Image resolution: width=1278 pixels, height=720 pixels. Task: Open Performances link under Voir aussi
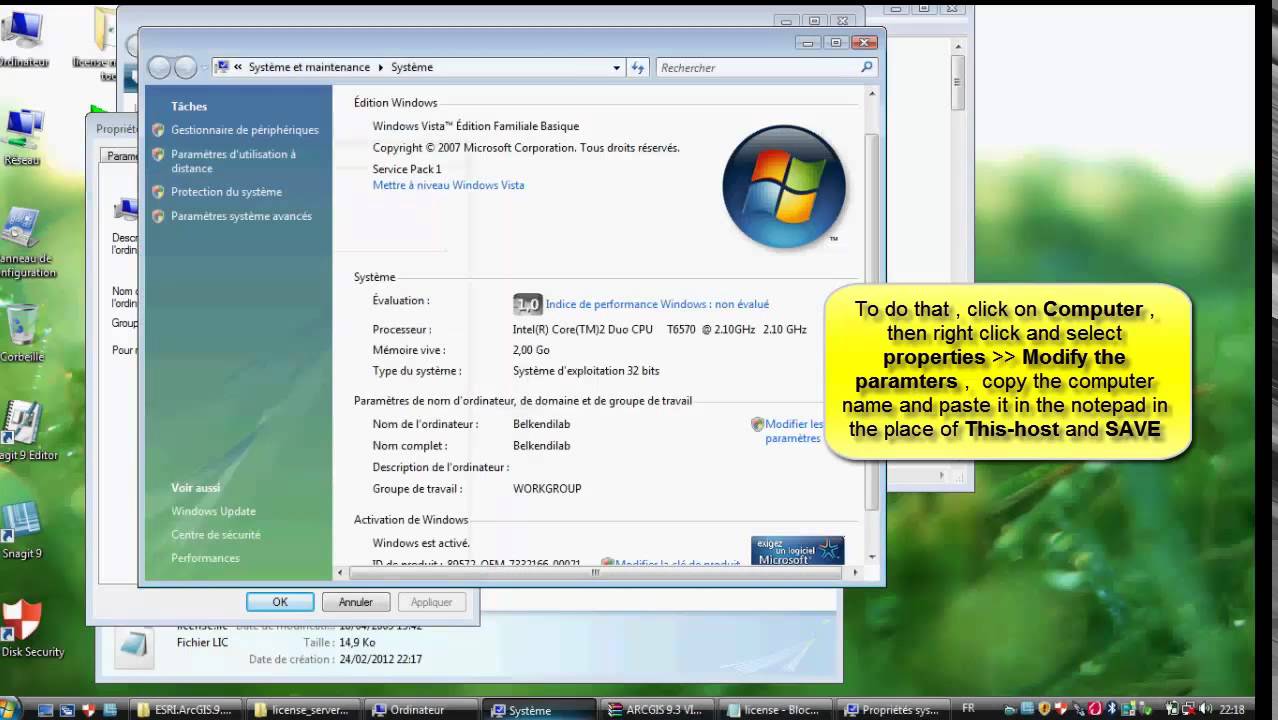pos(205,558)
